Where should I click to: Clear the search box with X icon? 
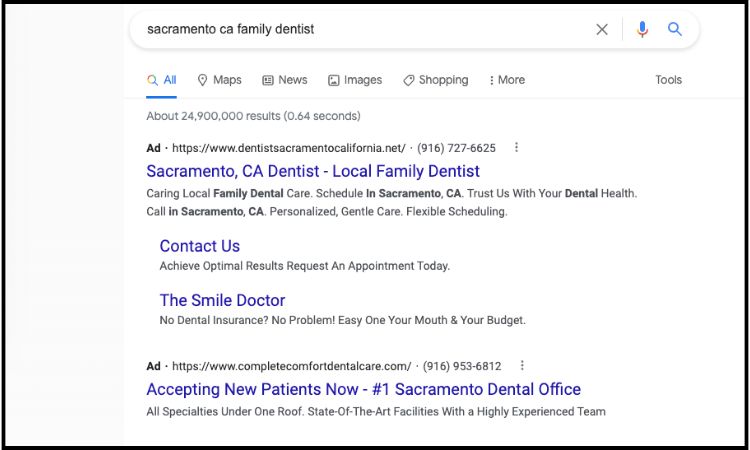click(602, 30)
